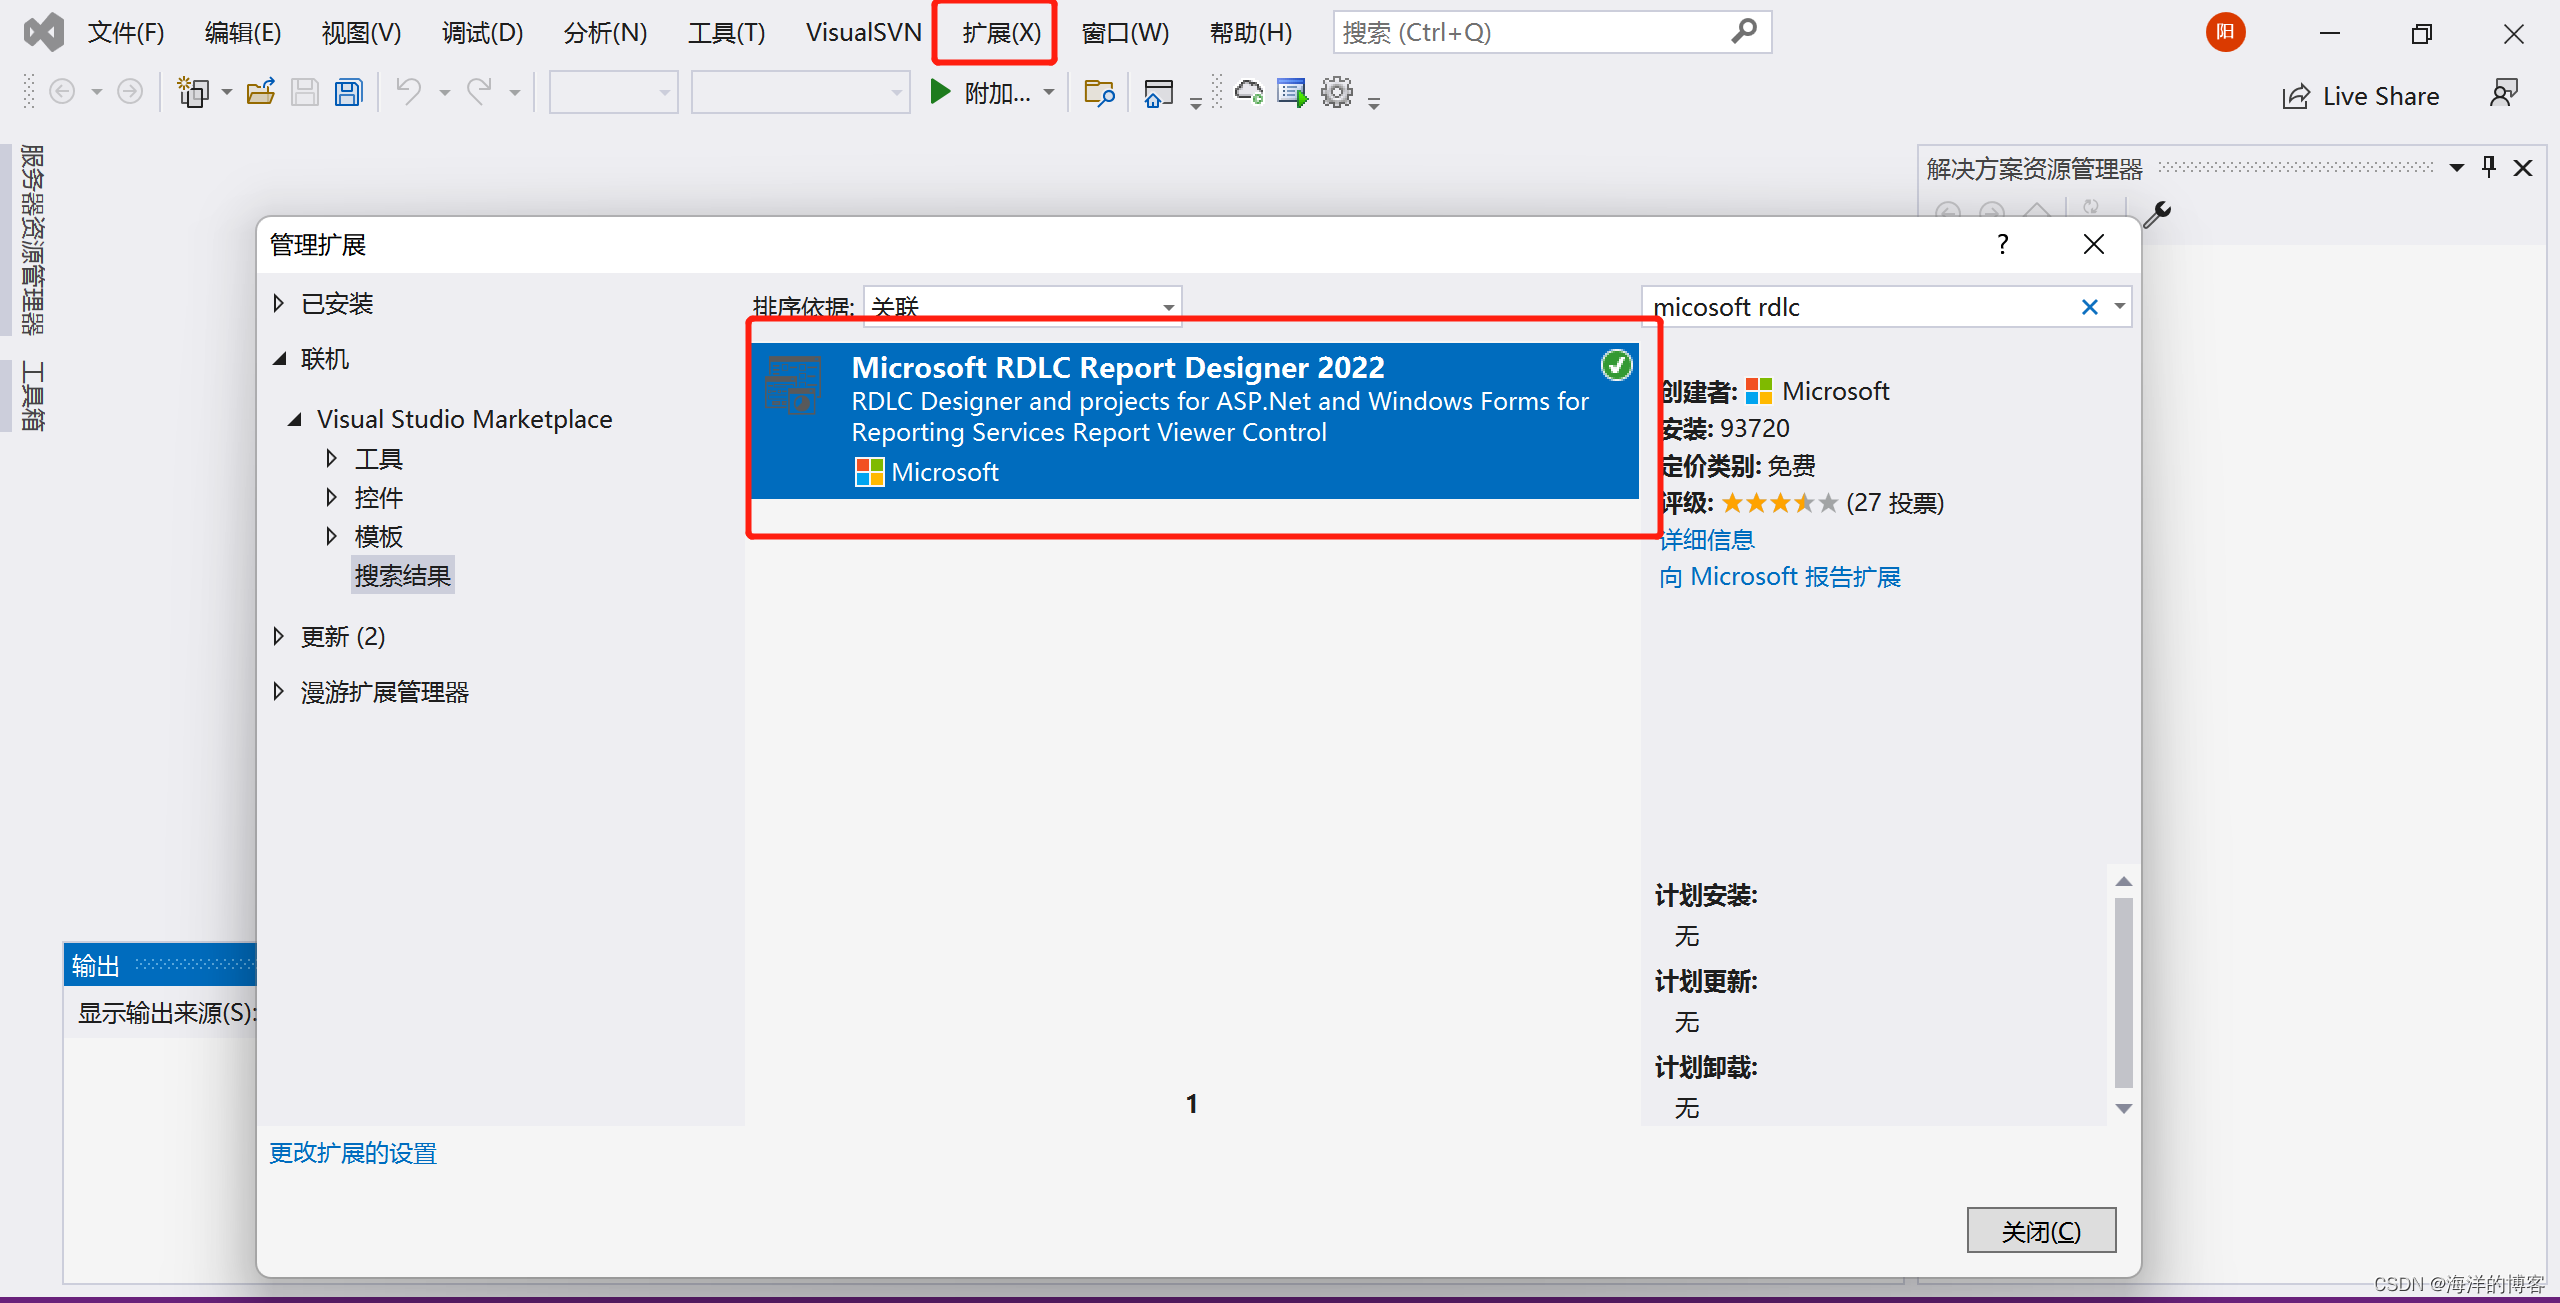Click 更改扩展的设置 link

(353, 1153)
